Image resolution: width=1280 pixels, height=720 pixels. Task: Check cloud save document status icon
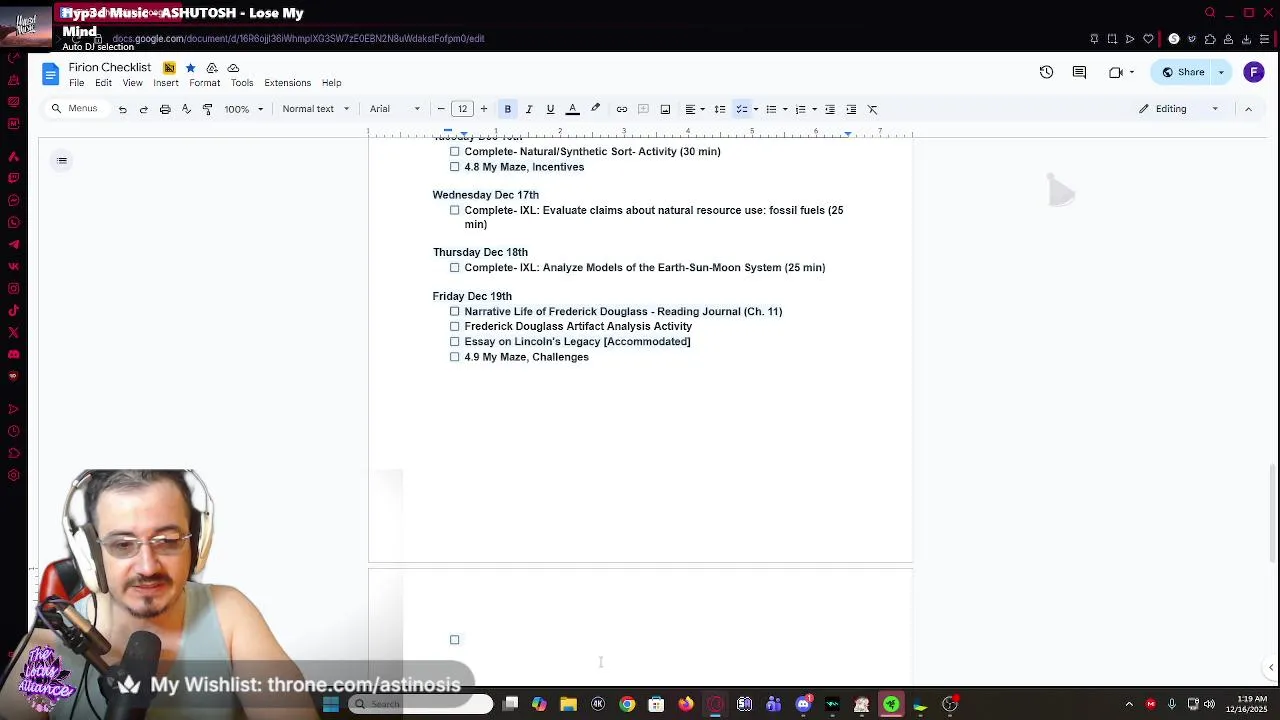tap(233, 68)
